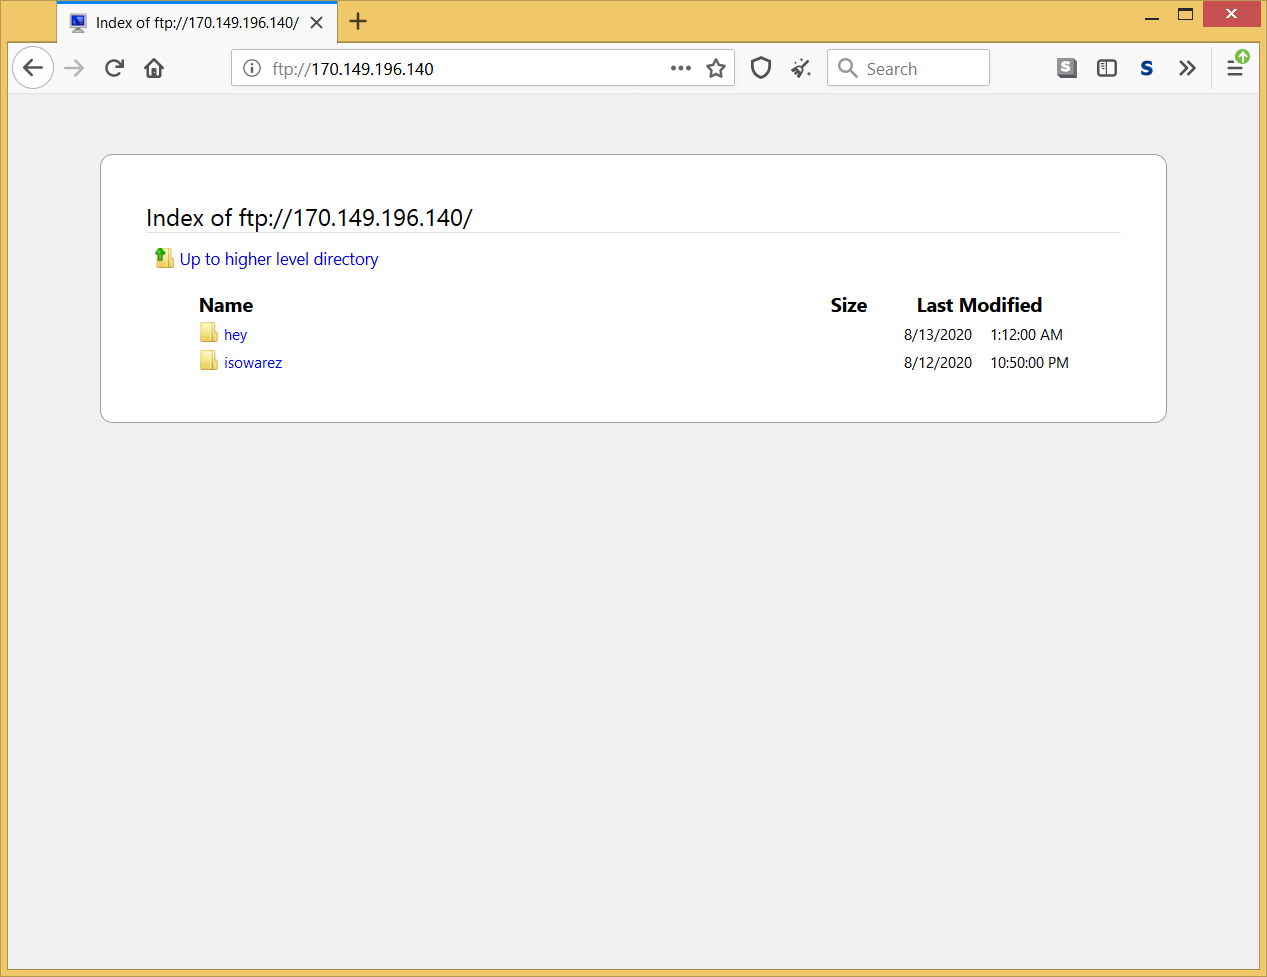1267x977 pixels.
Task: Click the time 10:50:00 PM
Action: pos(1029,363)
